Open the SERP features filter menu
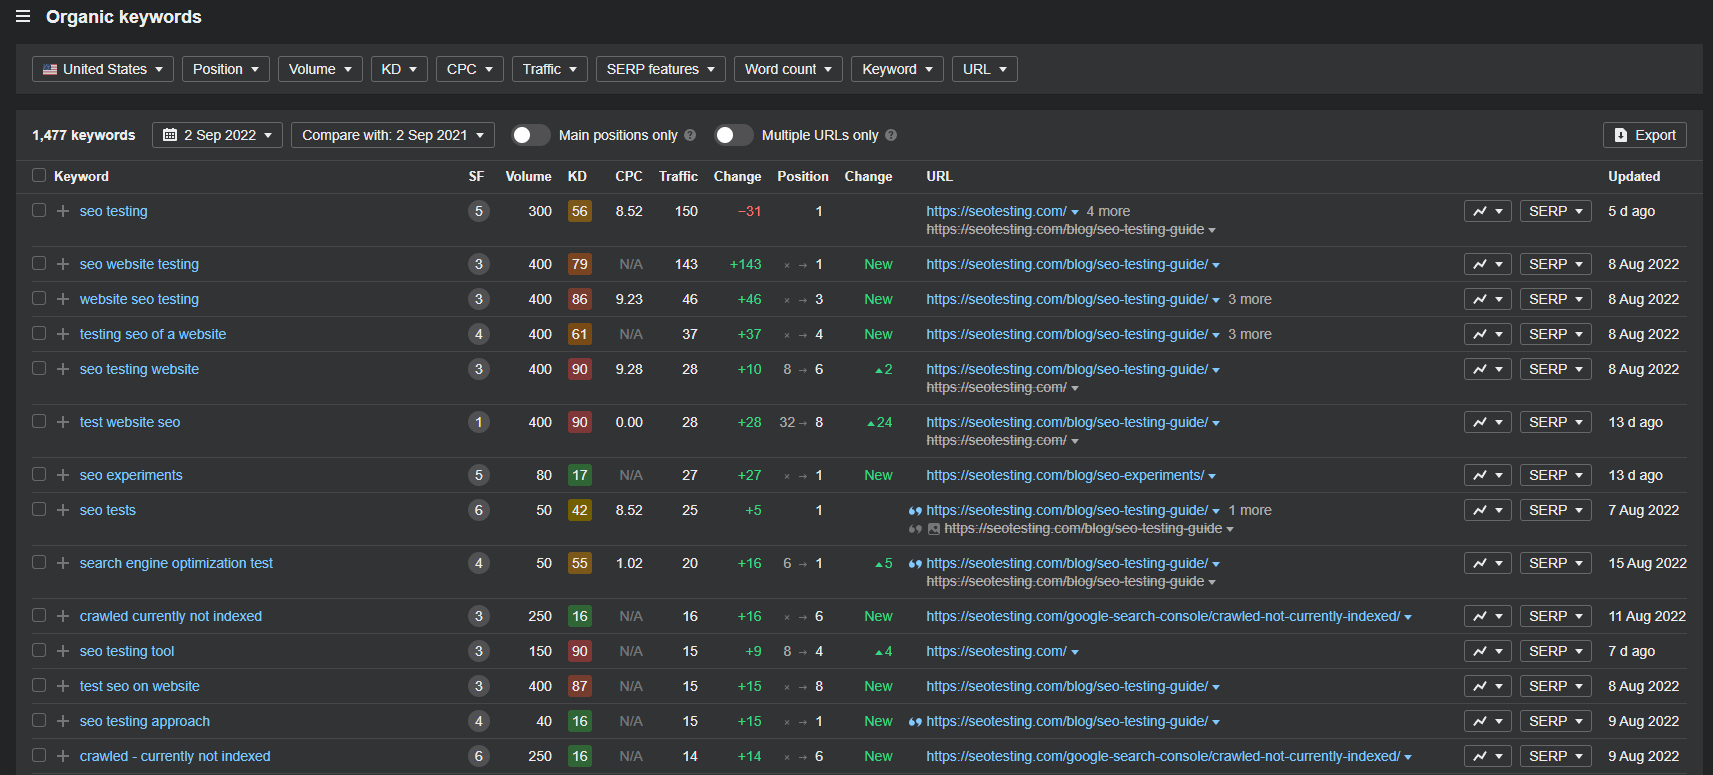The width and height of the screenshot is (1713, 775). coord(660,69)
